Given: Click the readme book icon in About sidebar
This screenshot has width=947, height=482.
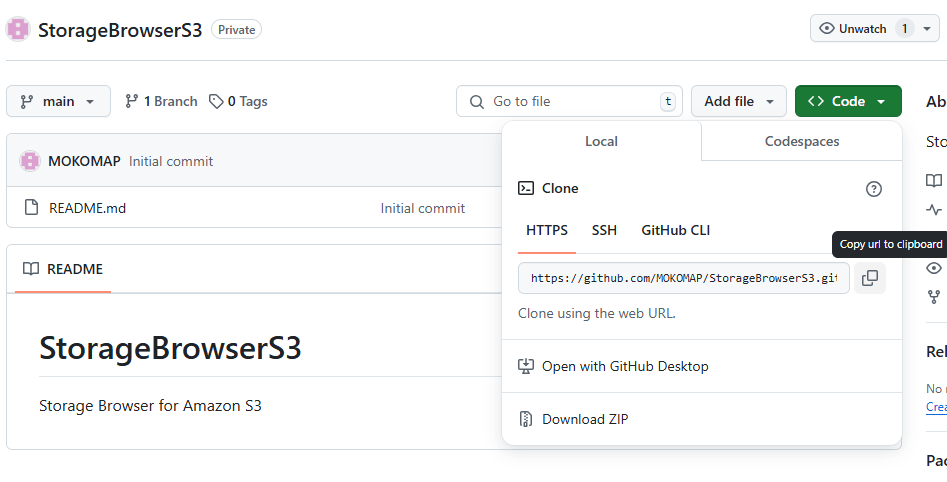Looking at the screenshot, I should click(934, 180).
